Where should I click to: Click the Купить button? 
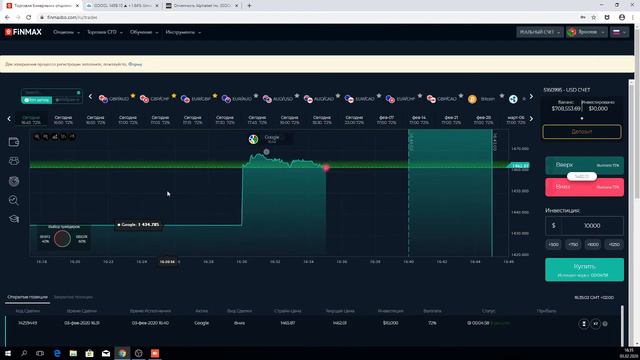(584, 269)
